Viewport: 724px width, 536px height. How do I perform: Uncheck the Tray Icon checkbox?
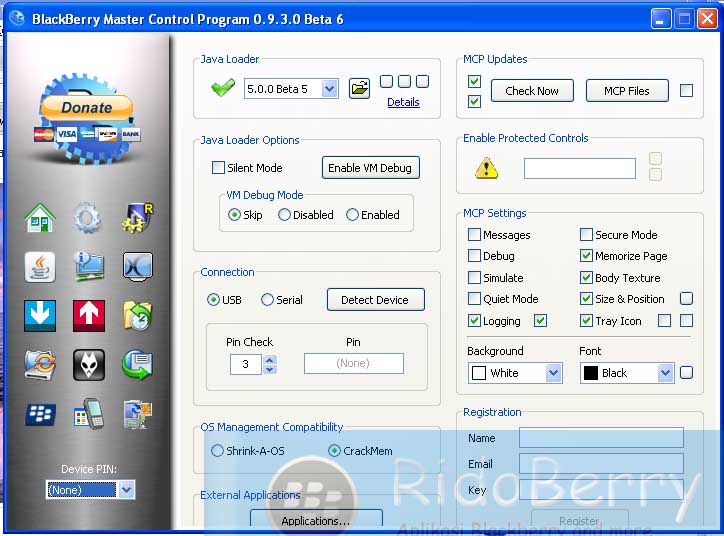pos(586,320)
